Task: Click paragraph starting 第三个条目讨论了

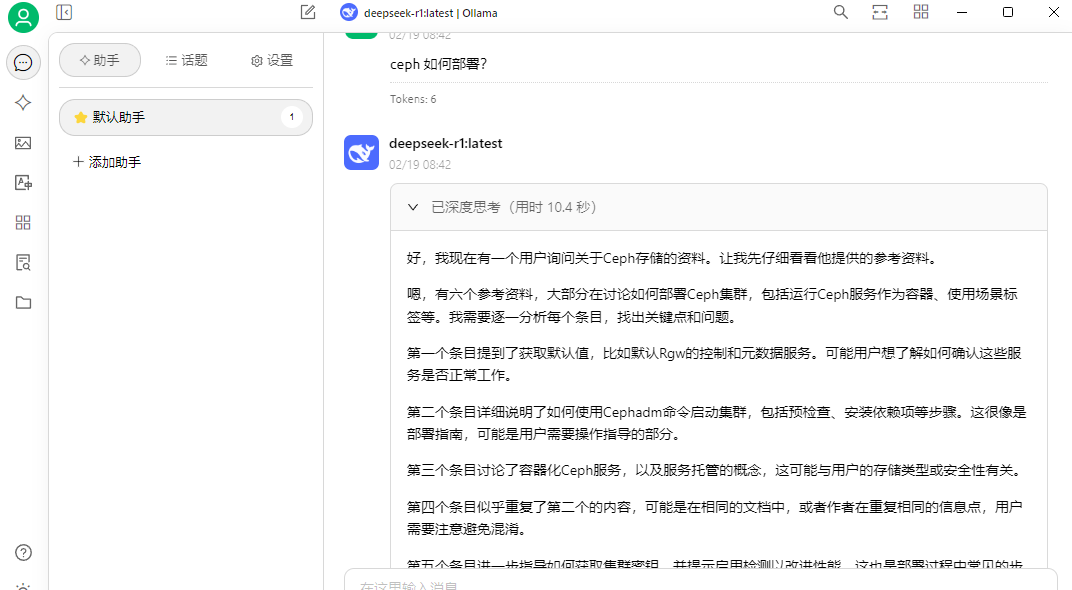Action: point(715,470)
